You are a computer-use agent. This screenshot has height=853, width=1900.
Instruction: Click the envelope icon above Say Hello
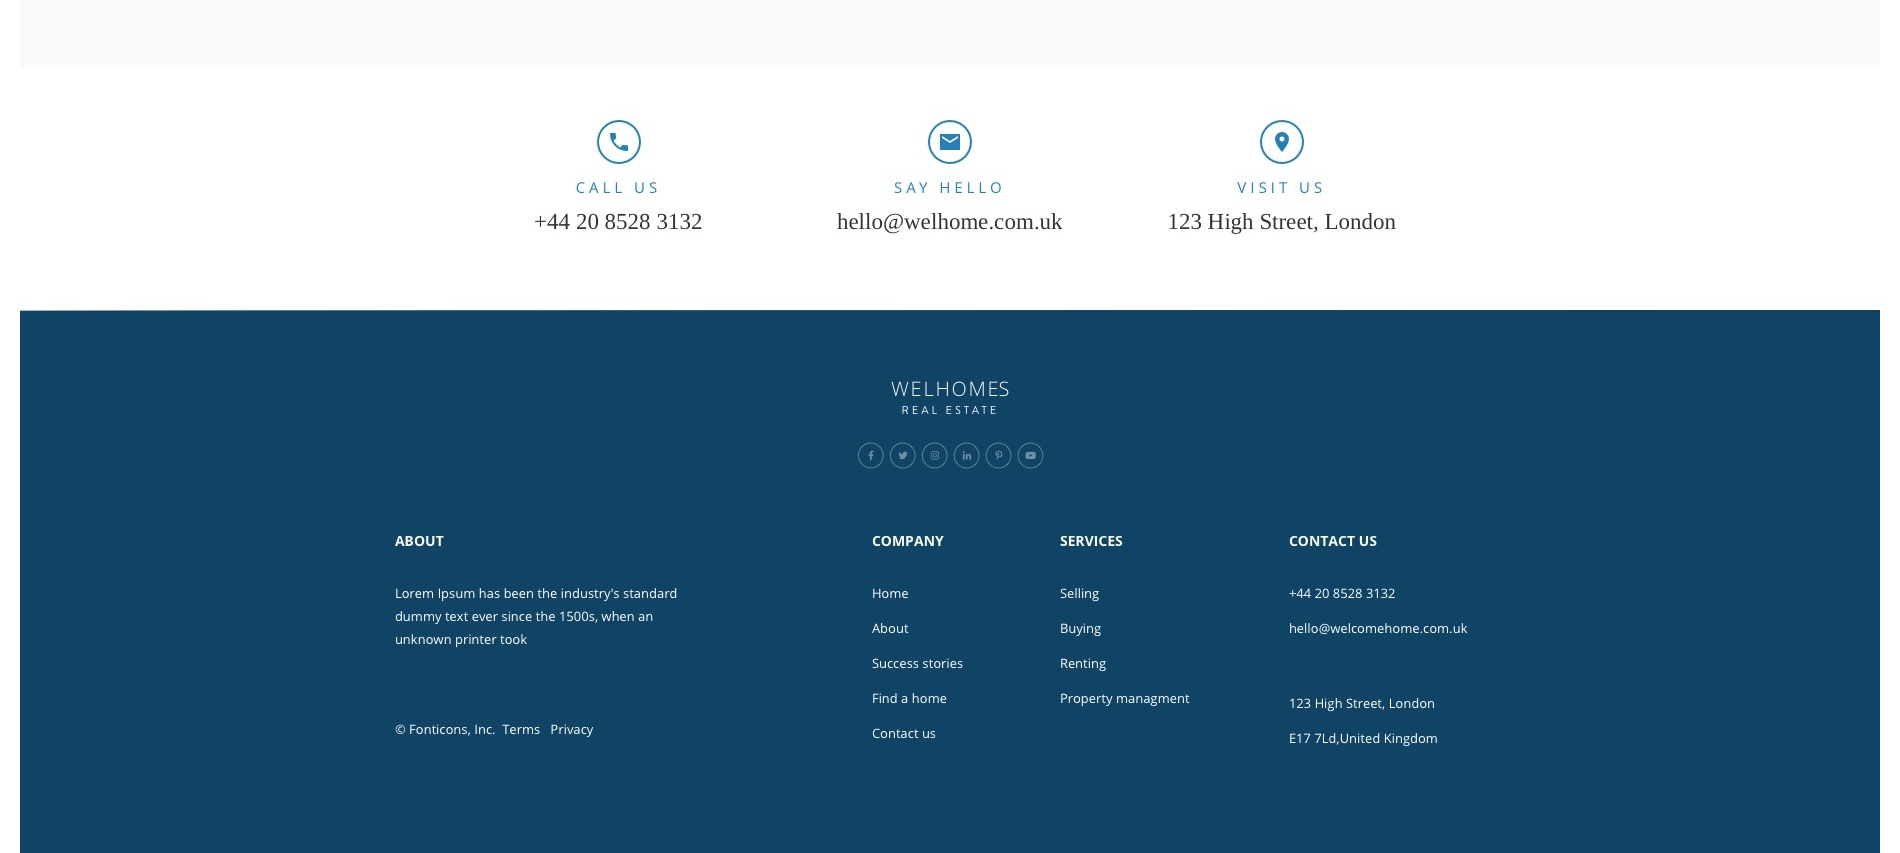coord(949,142)
